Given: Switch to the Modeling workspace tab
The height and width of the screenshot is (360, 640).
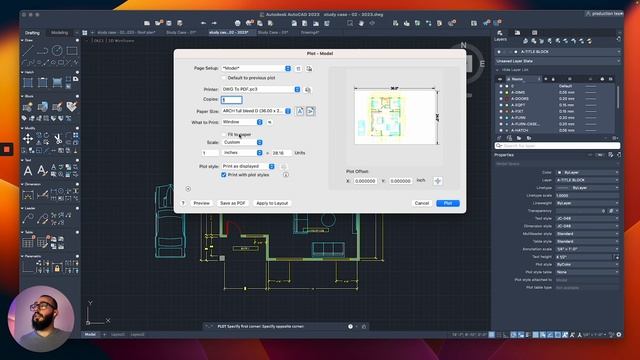Looking at the screenshot, I should 60,33.
